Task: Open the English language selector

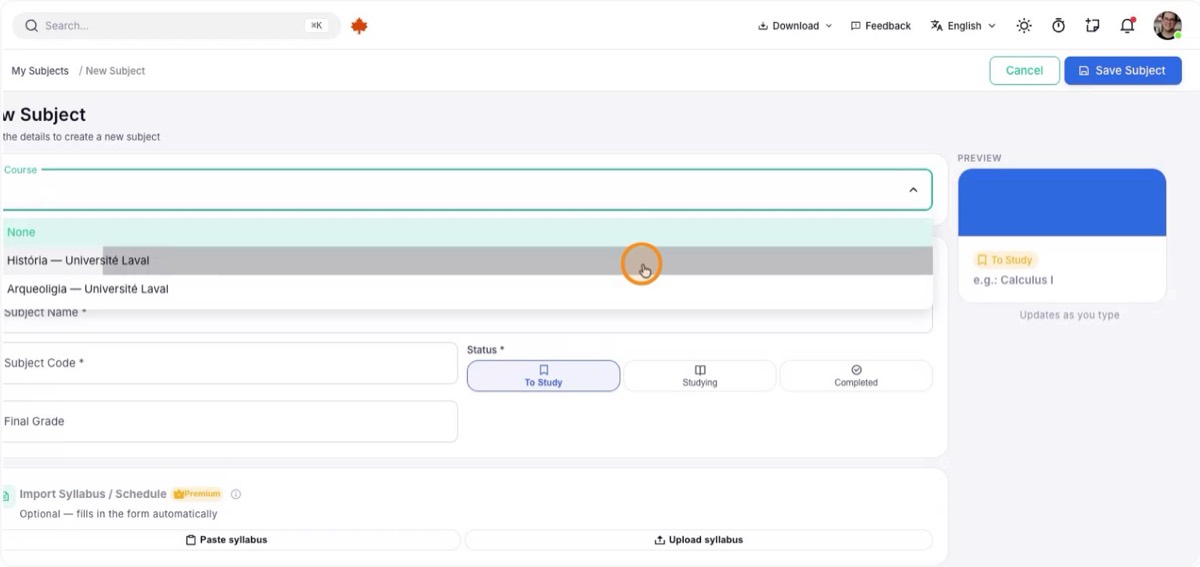Action: point(963,26)
